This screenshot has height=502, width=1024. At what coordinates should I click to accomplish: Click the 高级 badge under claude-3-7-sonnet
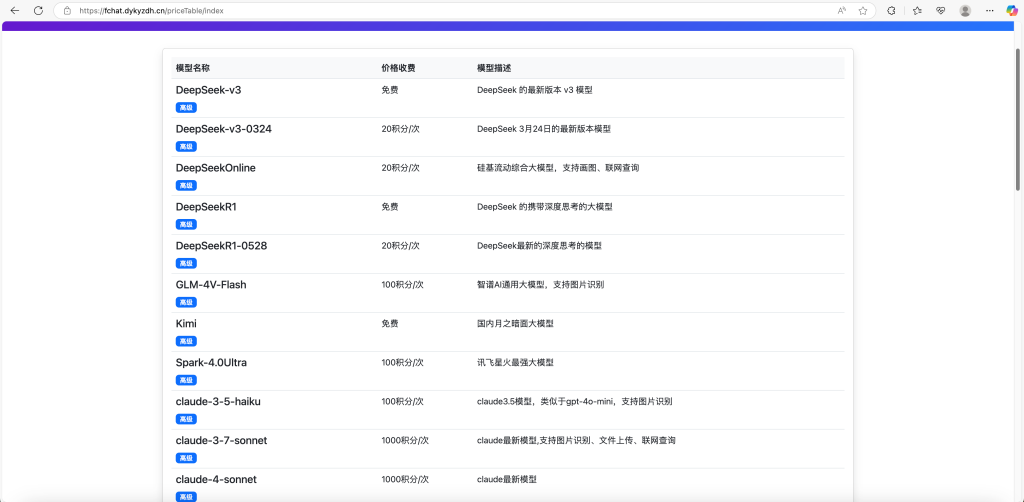186,458
